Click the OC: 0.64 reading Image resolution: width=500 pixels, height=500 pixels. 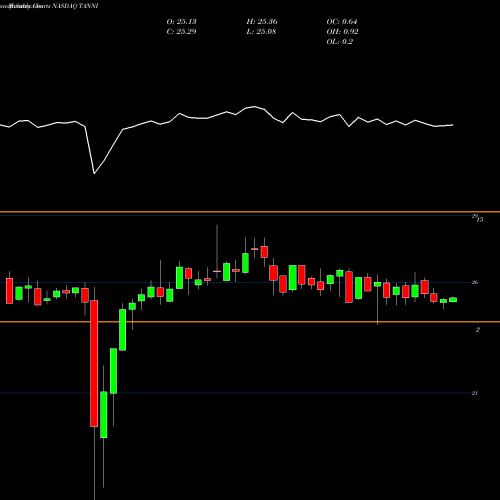pyautogui.click(x=342, y=22)
